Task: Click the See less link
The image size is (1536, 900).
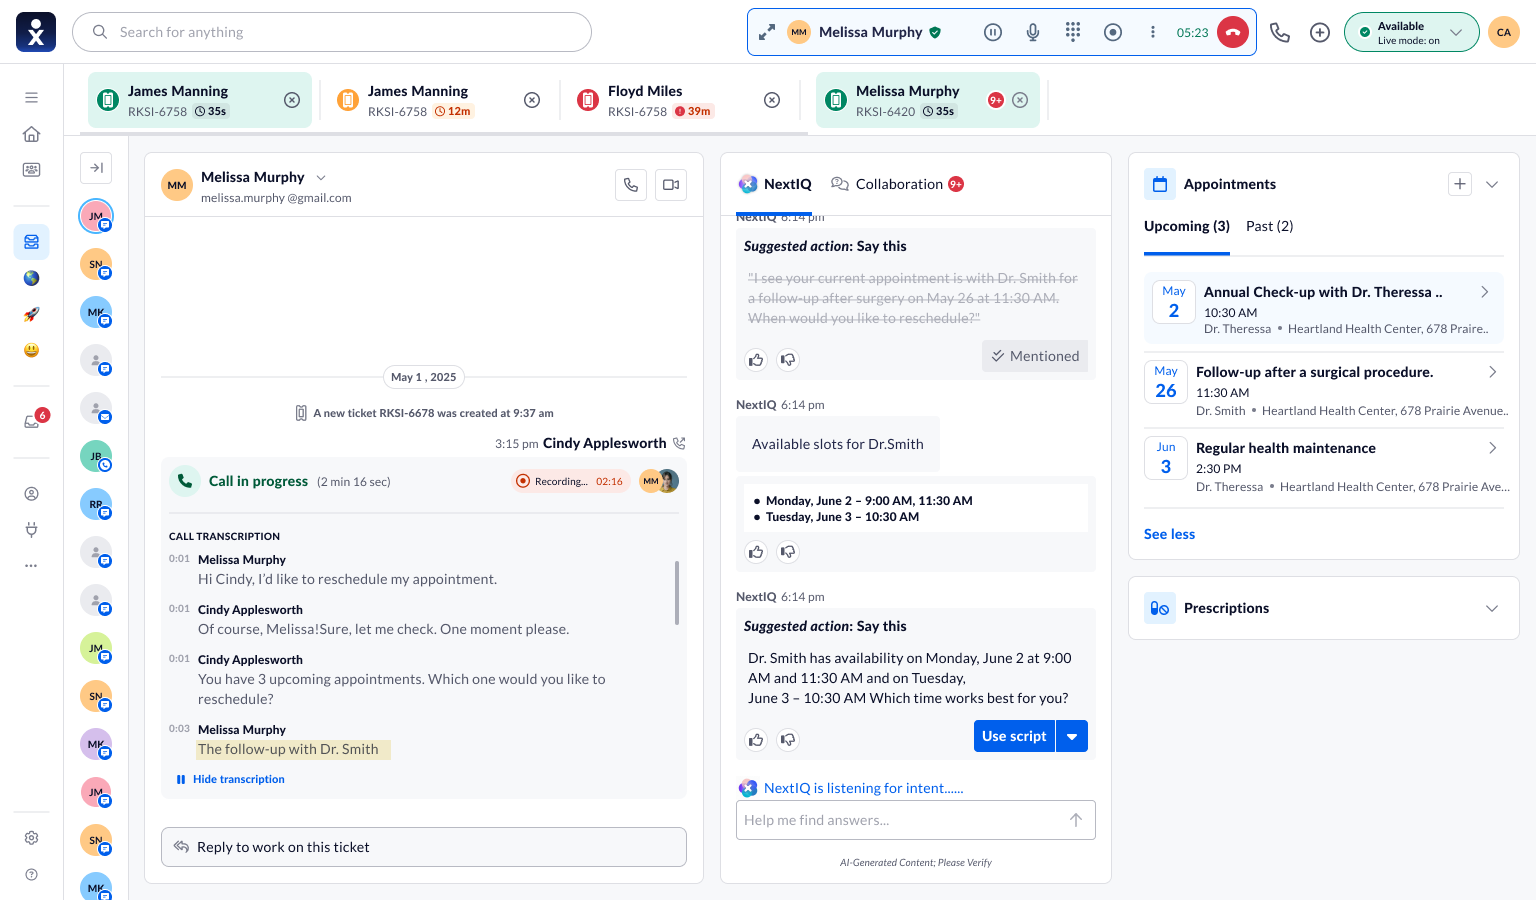Action: [x=1169, y=534]
